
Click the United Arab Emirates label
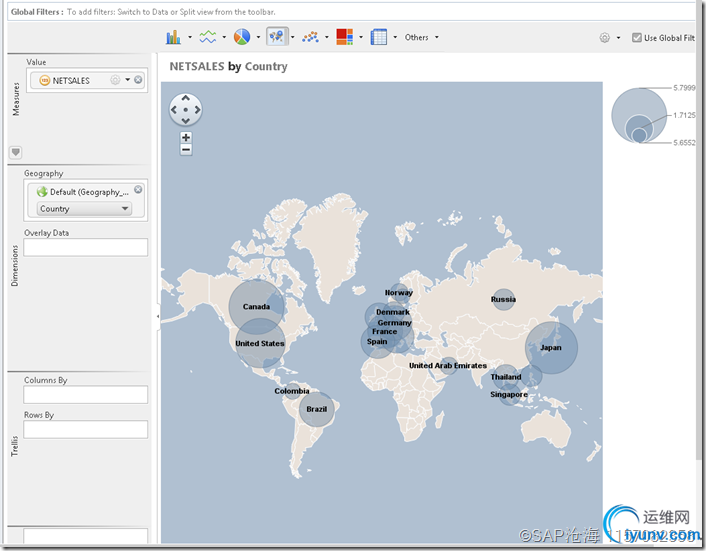pos(448,366)
